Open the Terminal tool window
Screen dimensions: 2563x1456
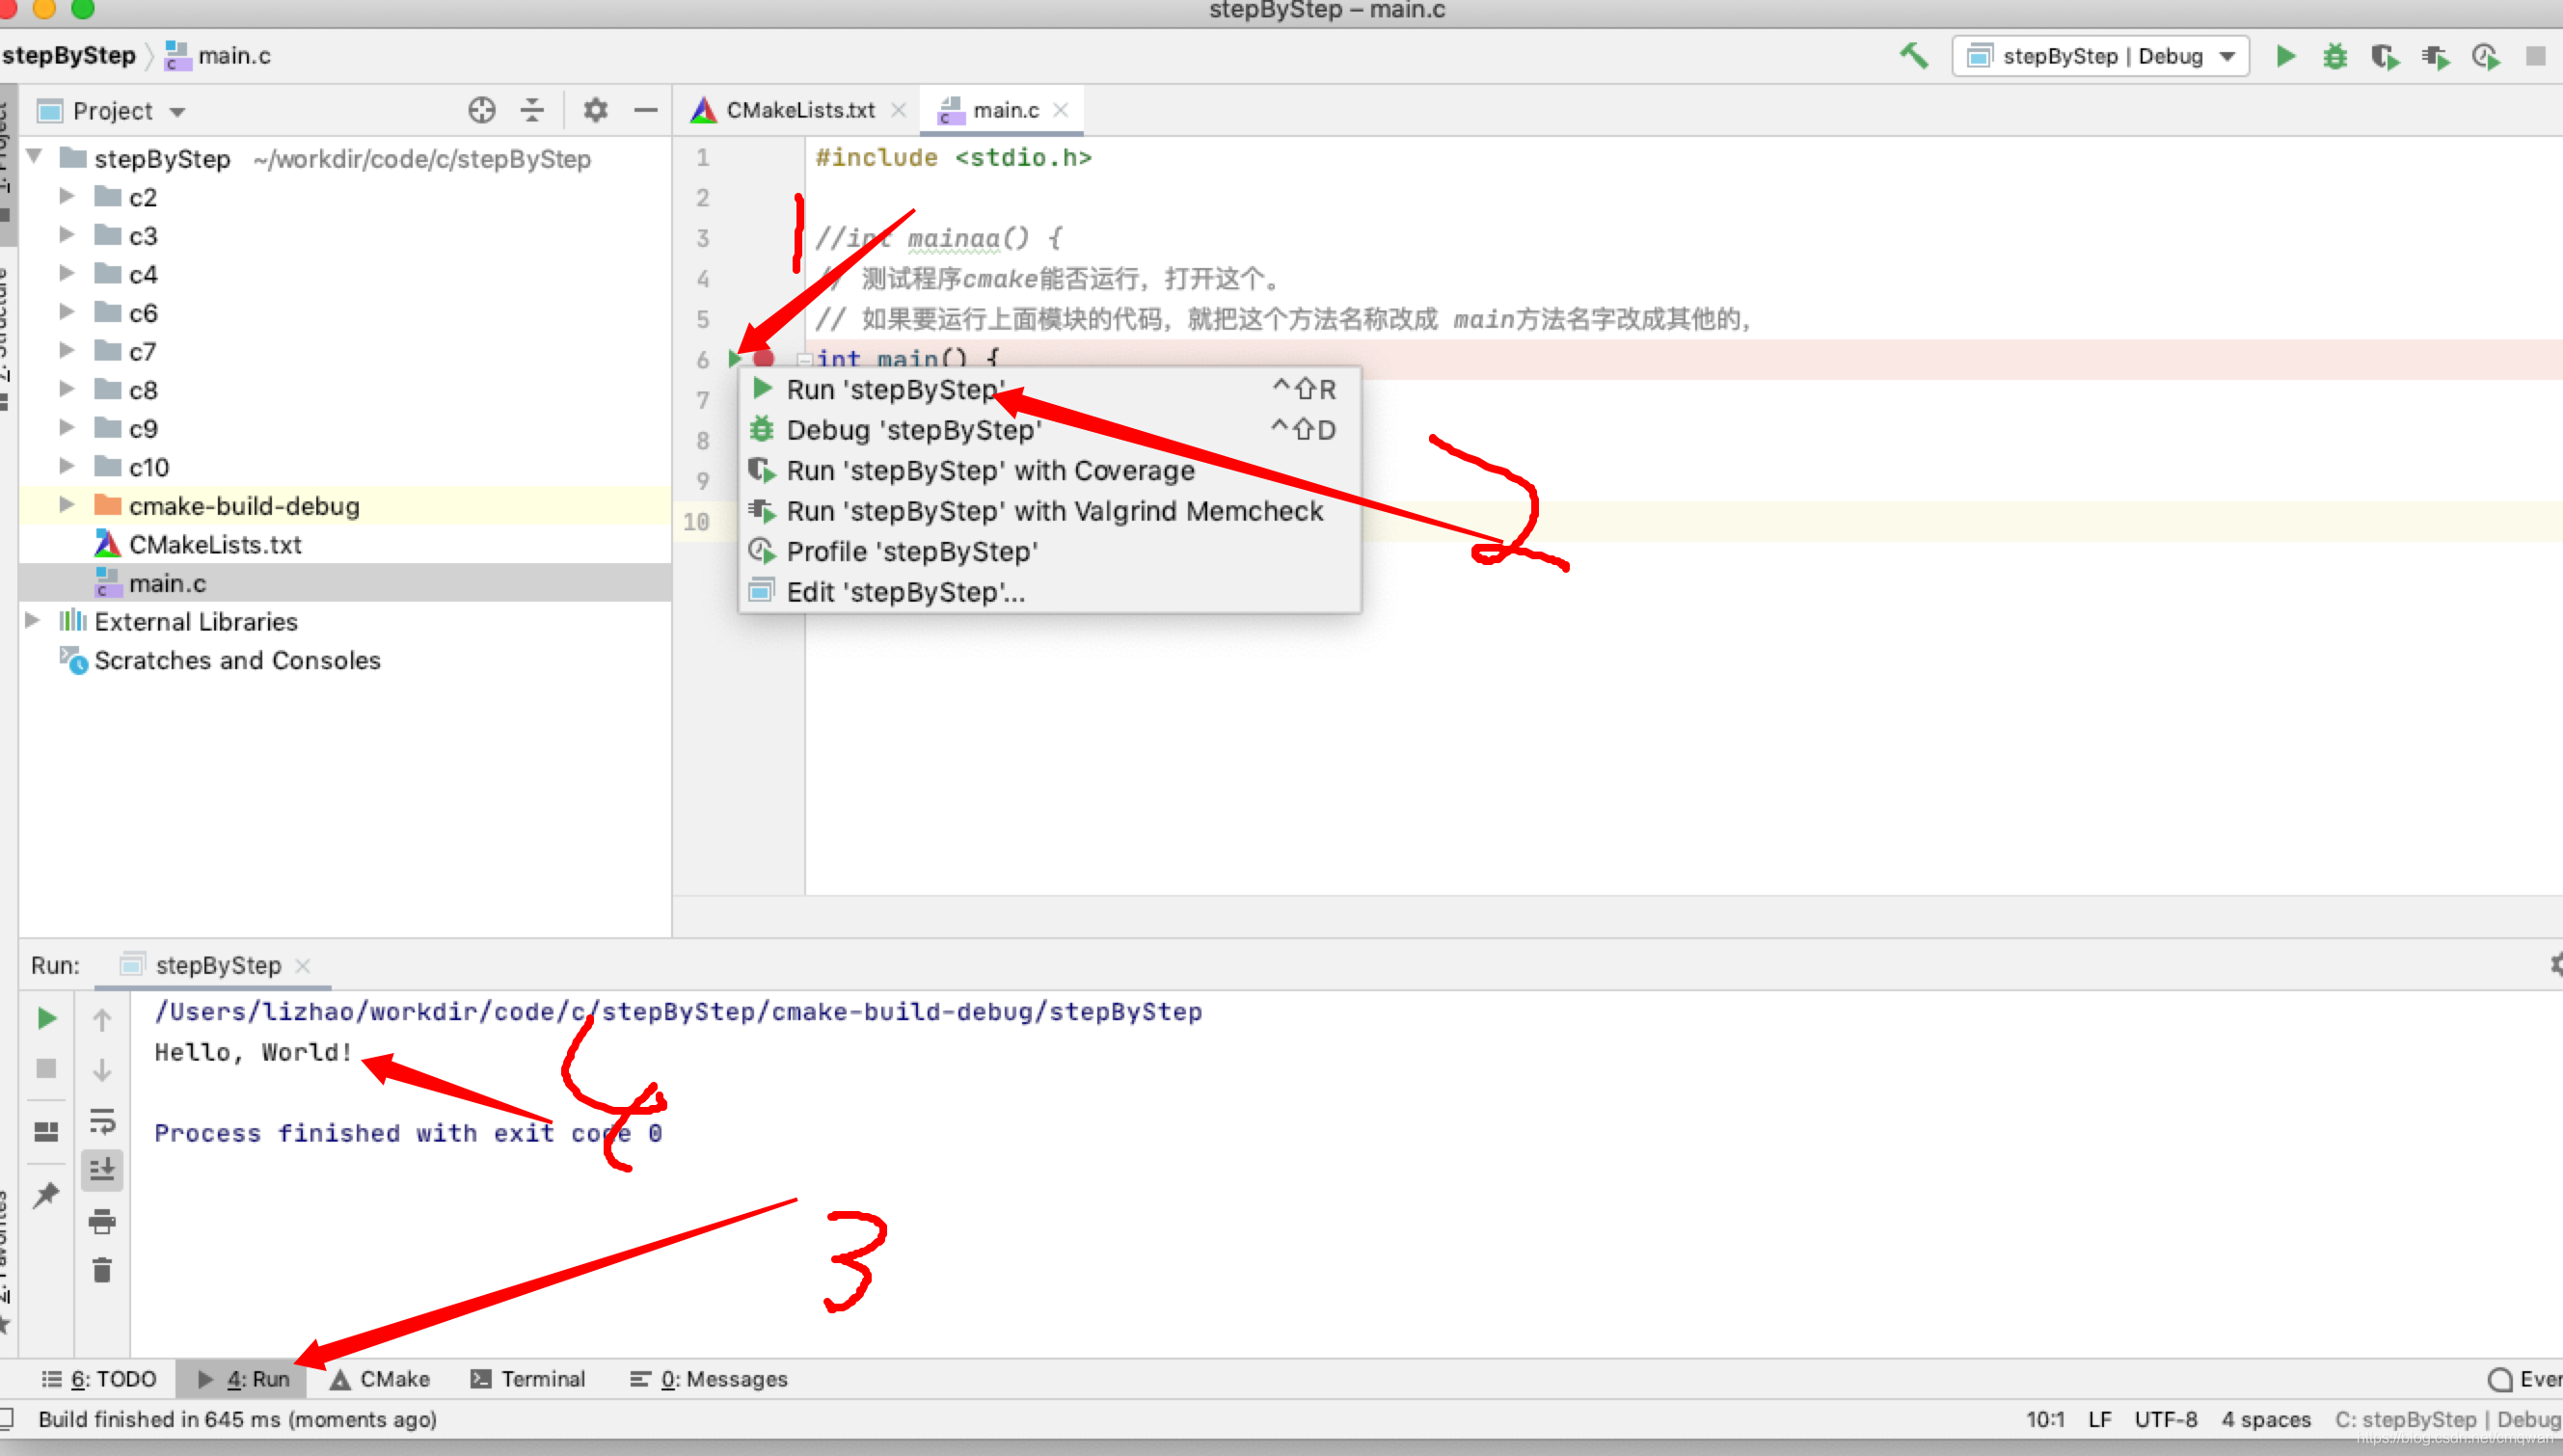pyautogui.click(x=528, y=1379)
